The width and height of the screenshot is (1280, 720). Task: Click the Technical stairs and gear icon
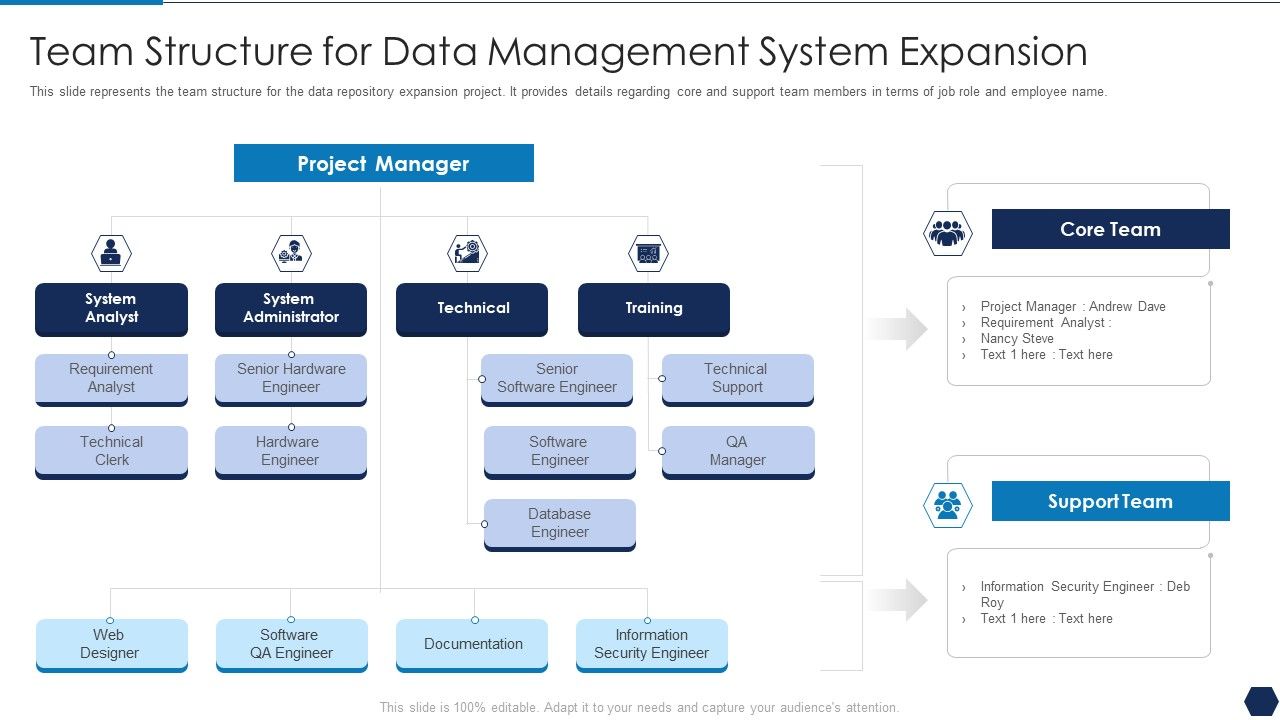(x=467, y=253)
